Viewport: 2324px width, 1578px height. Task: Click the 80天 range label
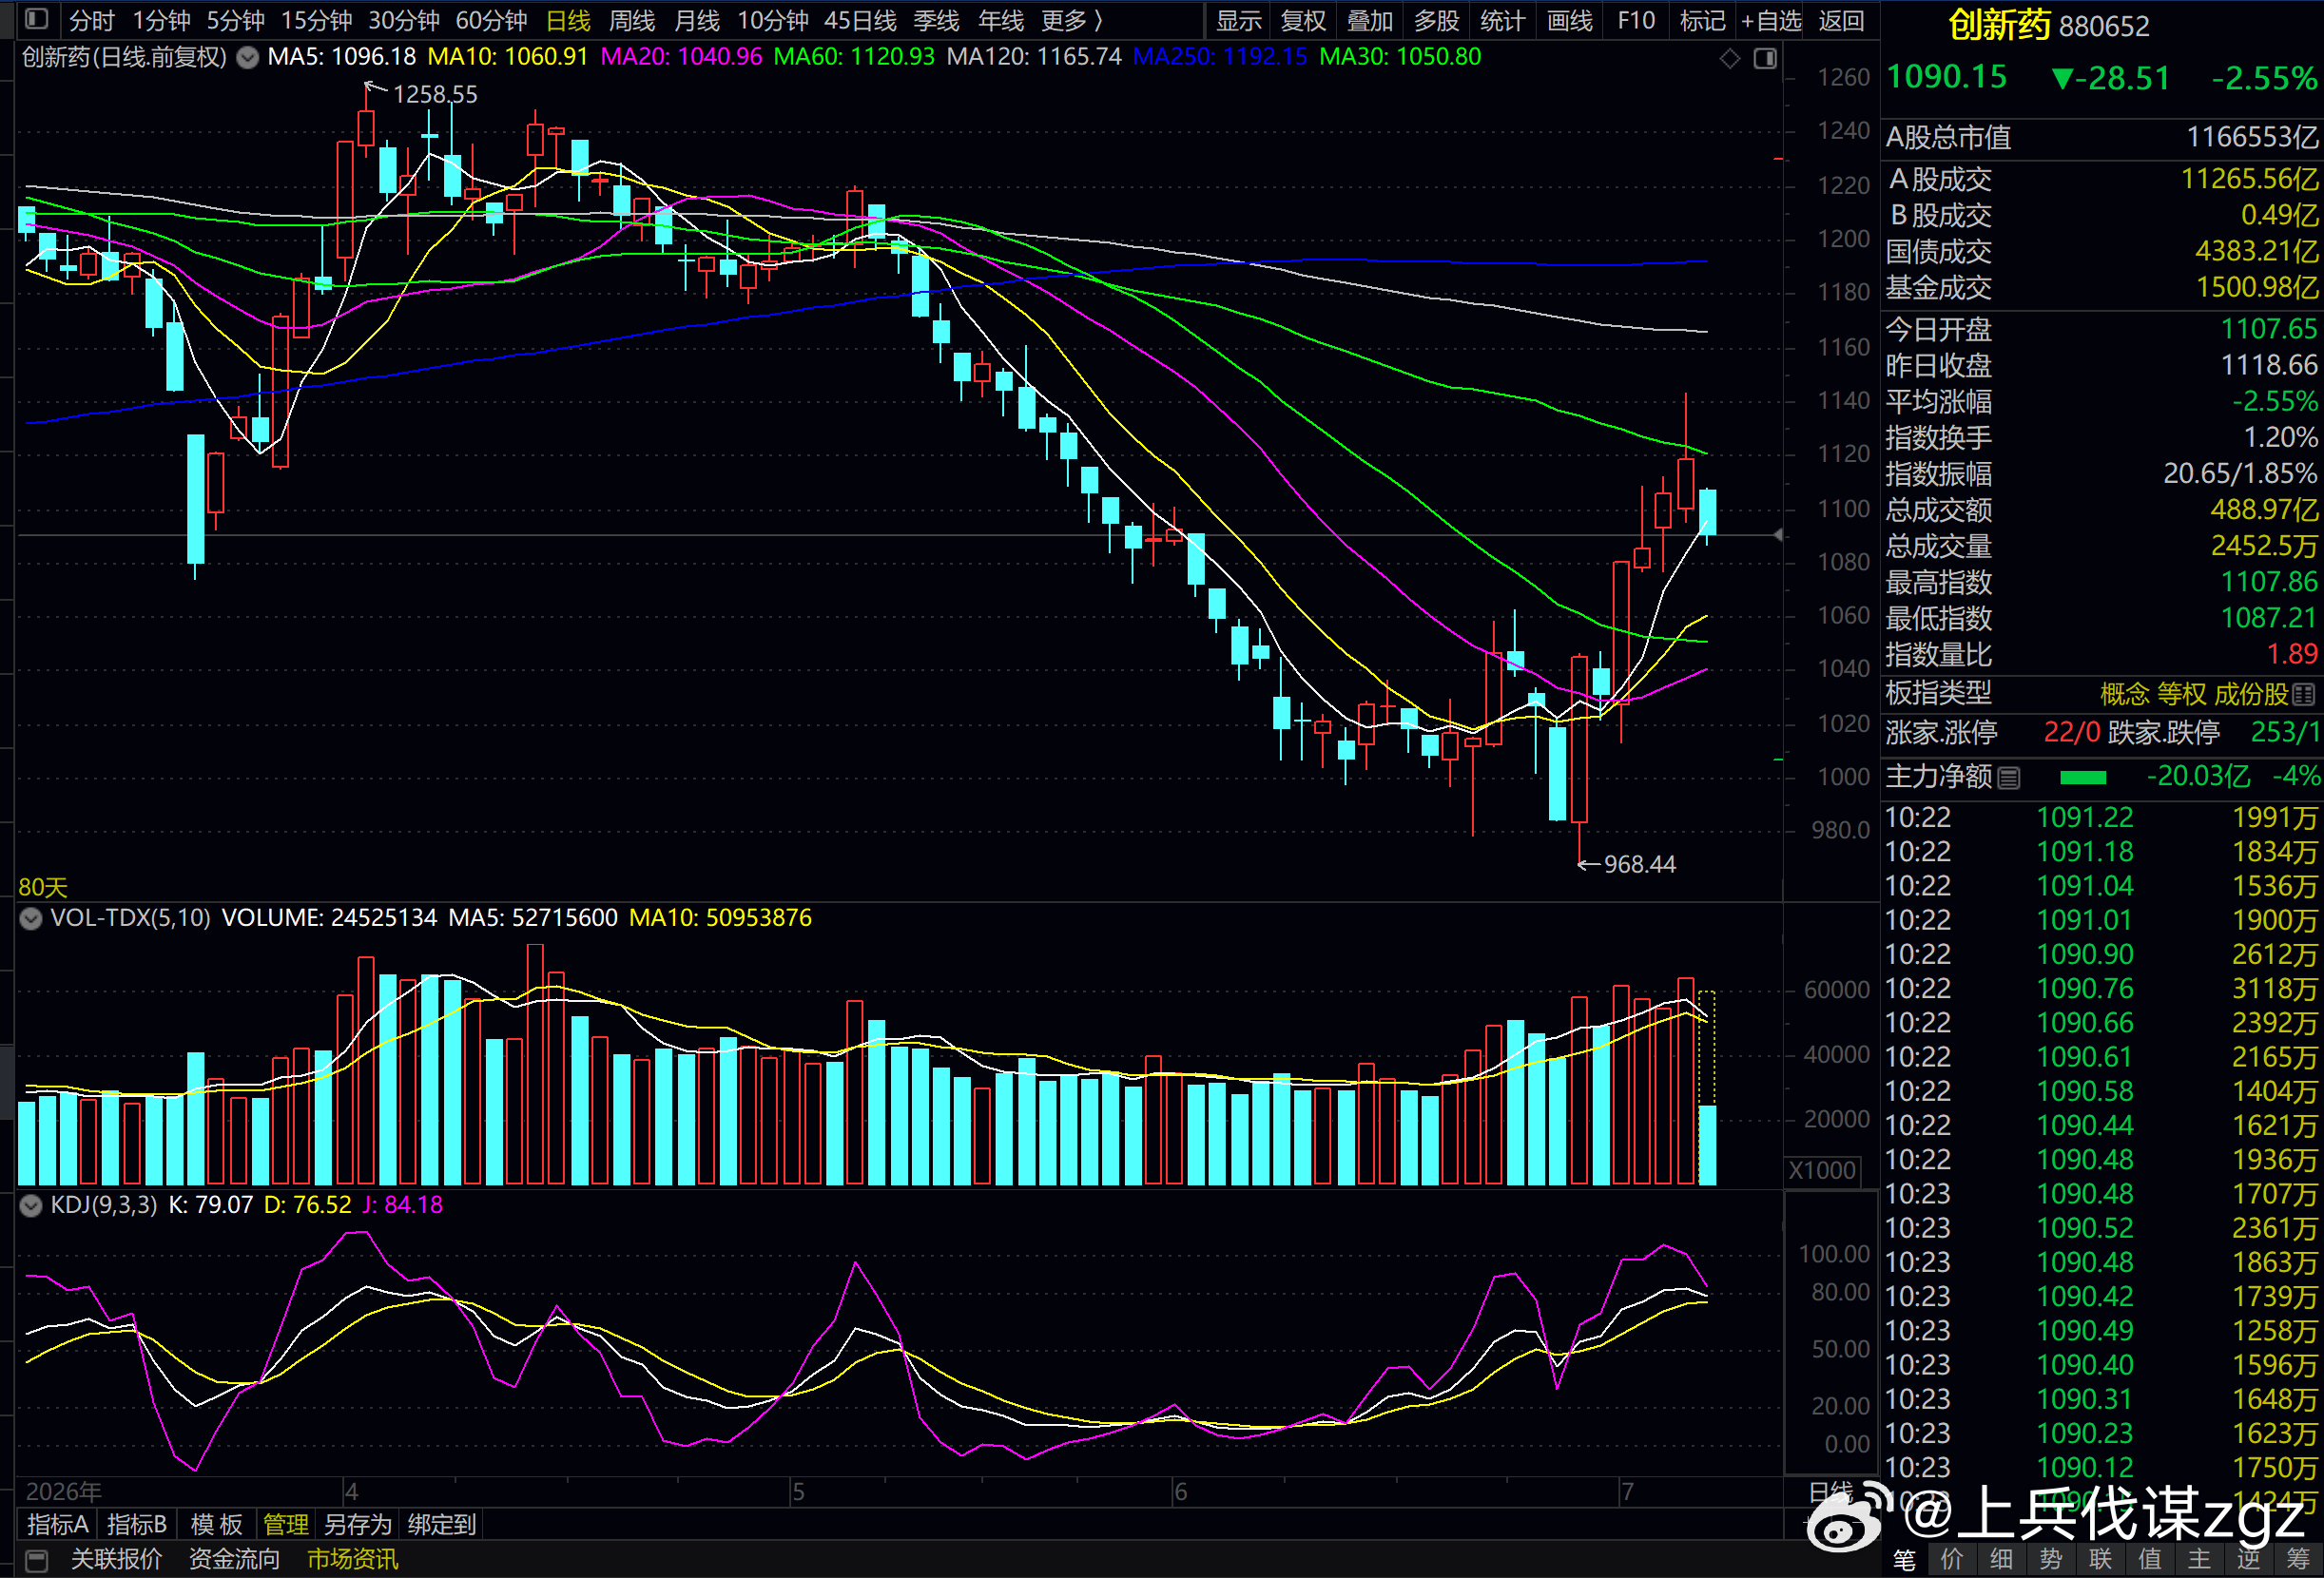pos(43,888)
